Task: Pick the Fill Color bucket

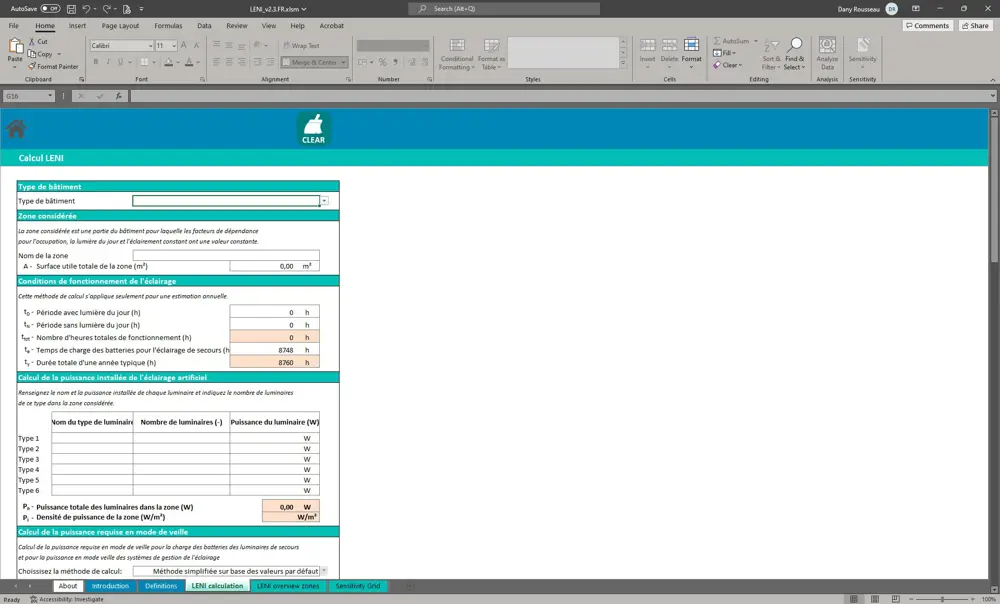Action: 168,62
